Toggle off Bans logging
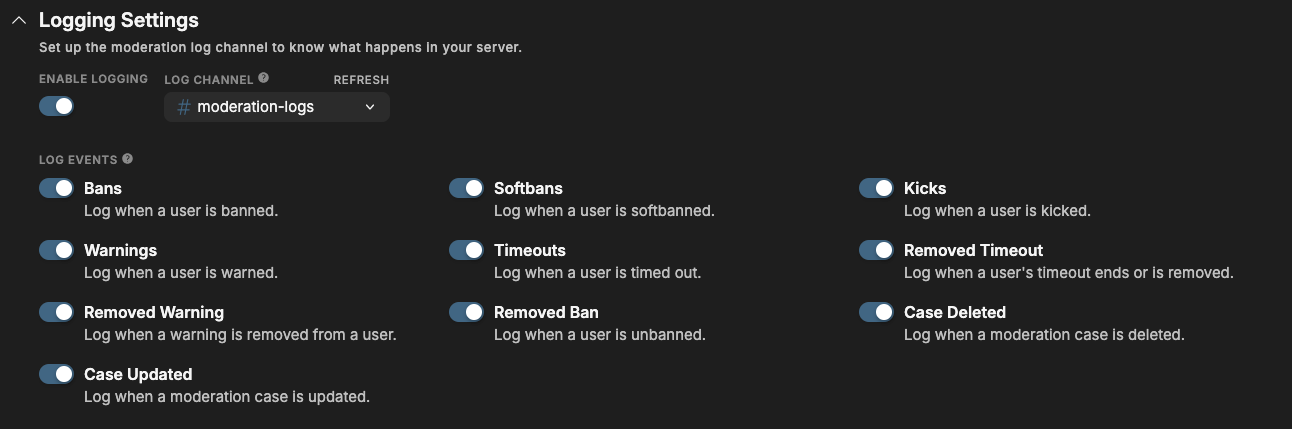This screenshot has width=1292, height=429. (x=57, y=188)
